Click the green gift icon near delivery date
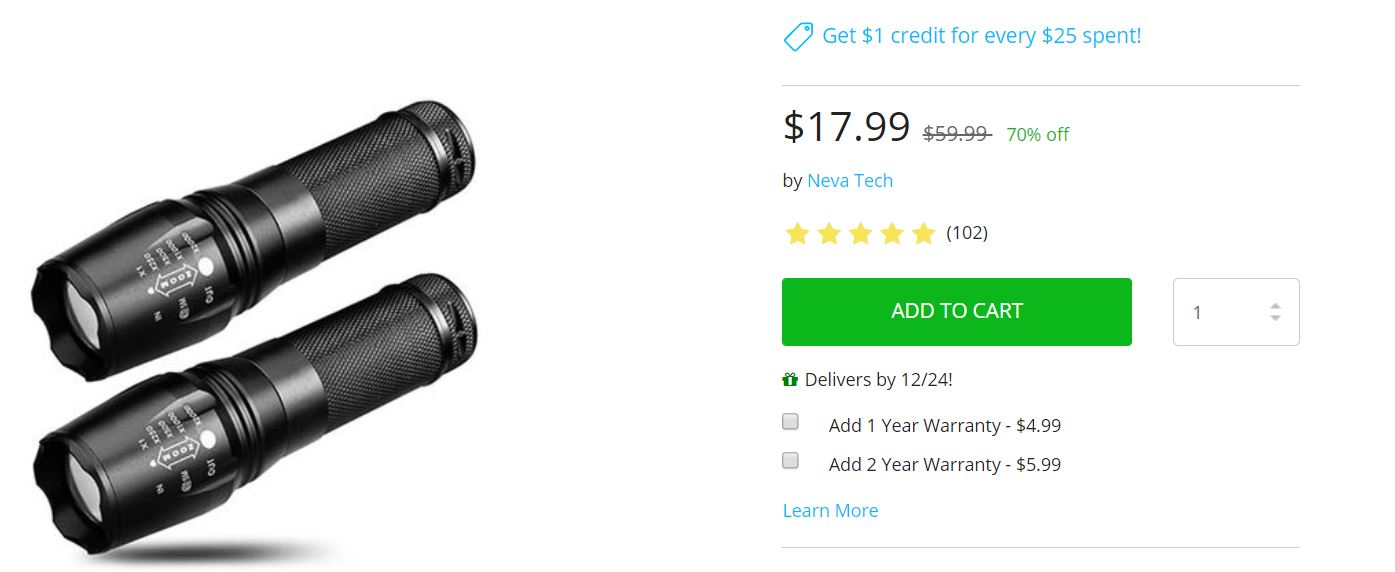 pyautogui.click(x=790, y=380)
